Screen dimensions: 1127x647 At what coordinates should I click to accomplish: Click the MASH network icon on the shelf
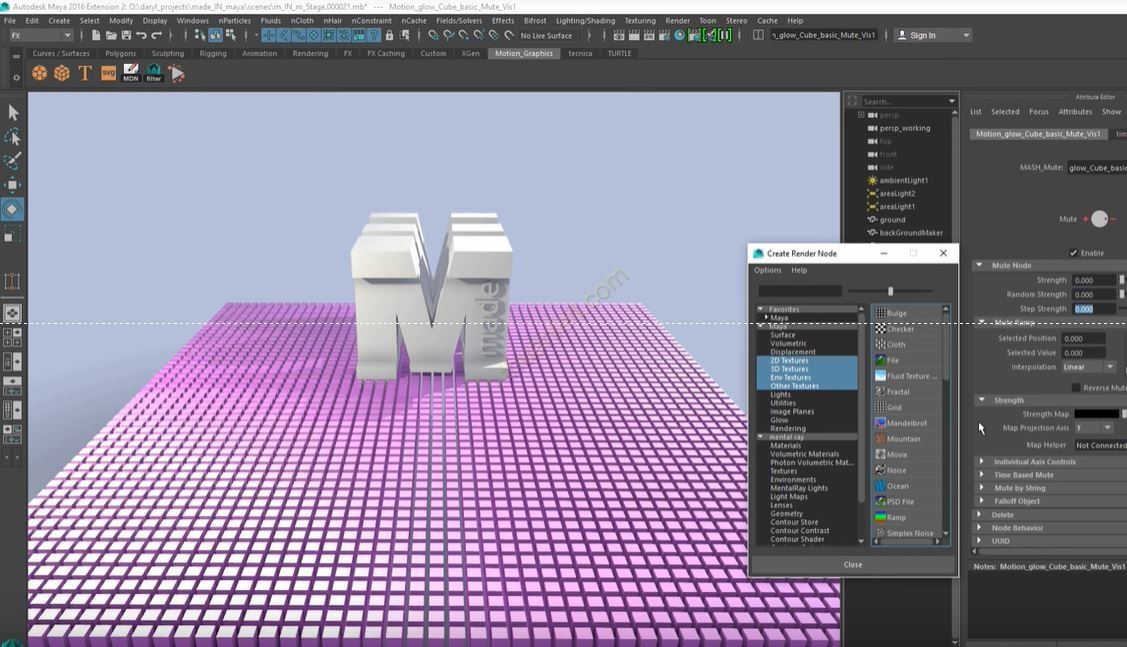click(x=38, y=72)
